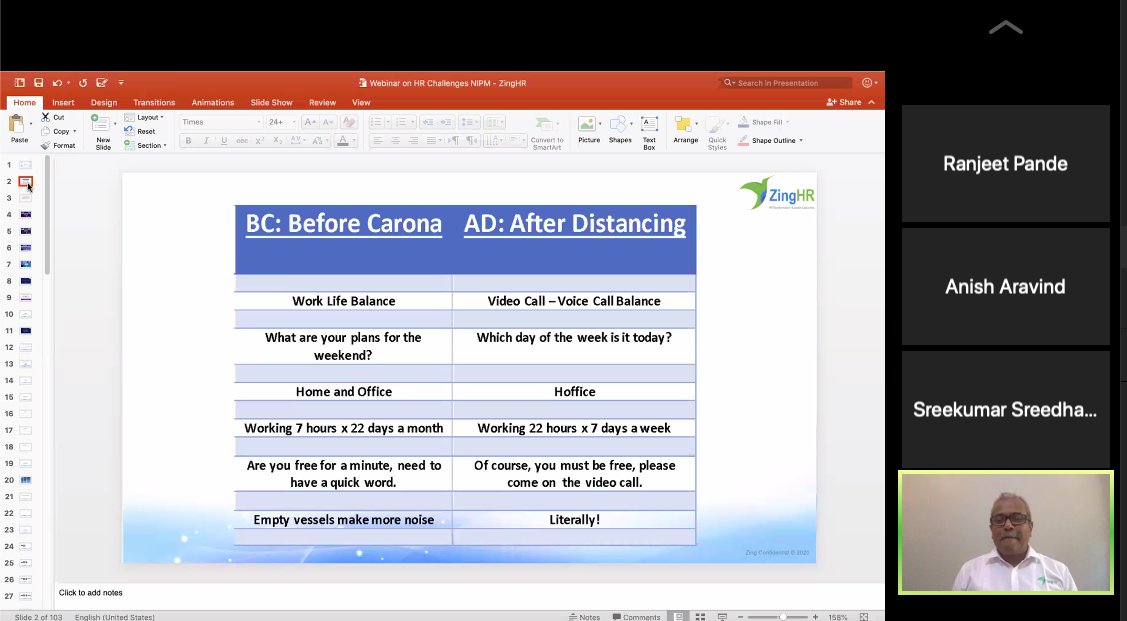Click the Clear Formatting eraser icon
The height and width of the screenshot is (621, 1127).
tap(349, 122)
